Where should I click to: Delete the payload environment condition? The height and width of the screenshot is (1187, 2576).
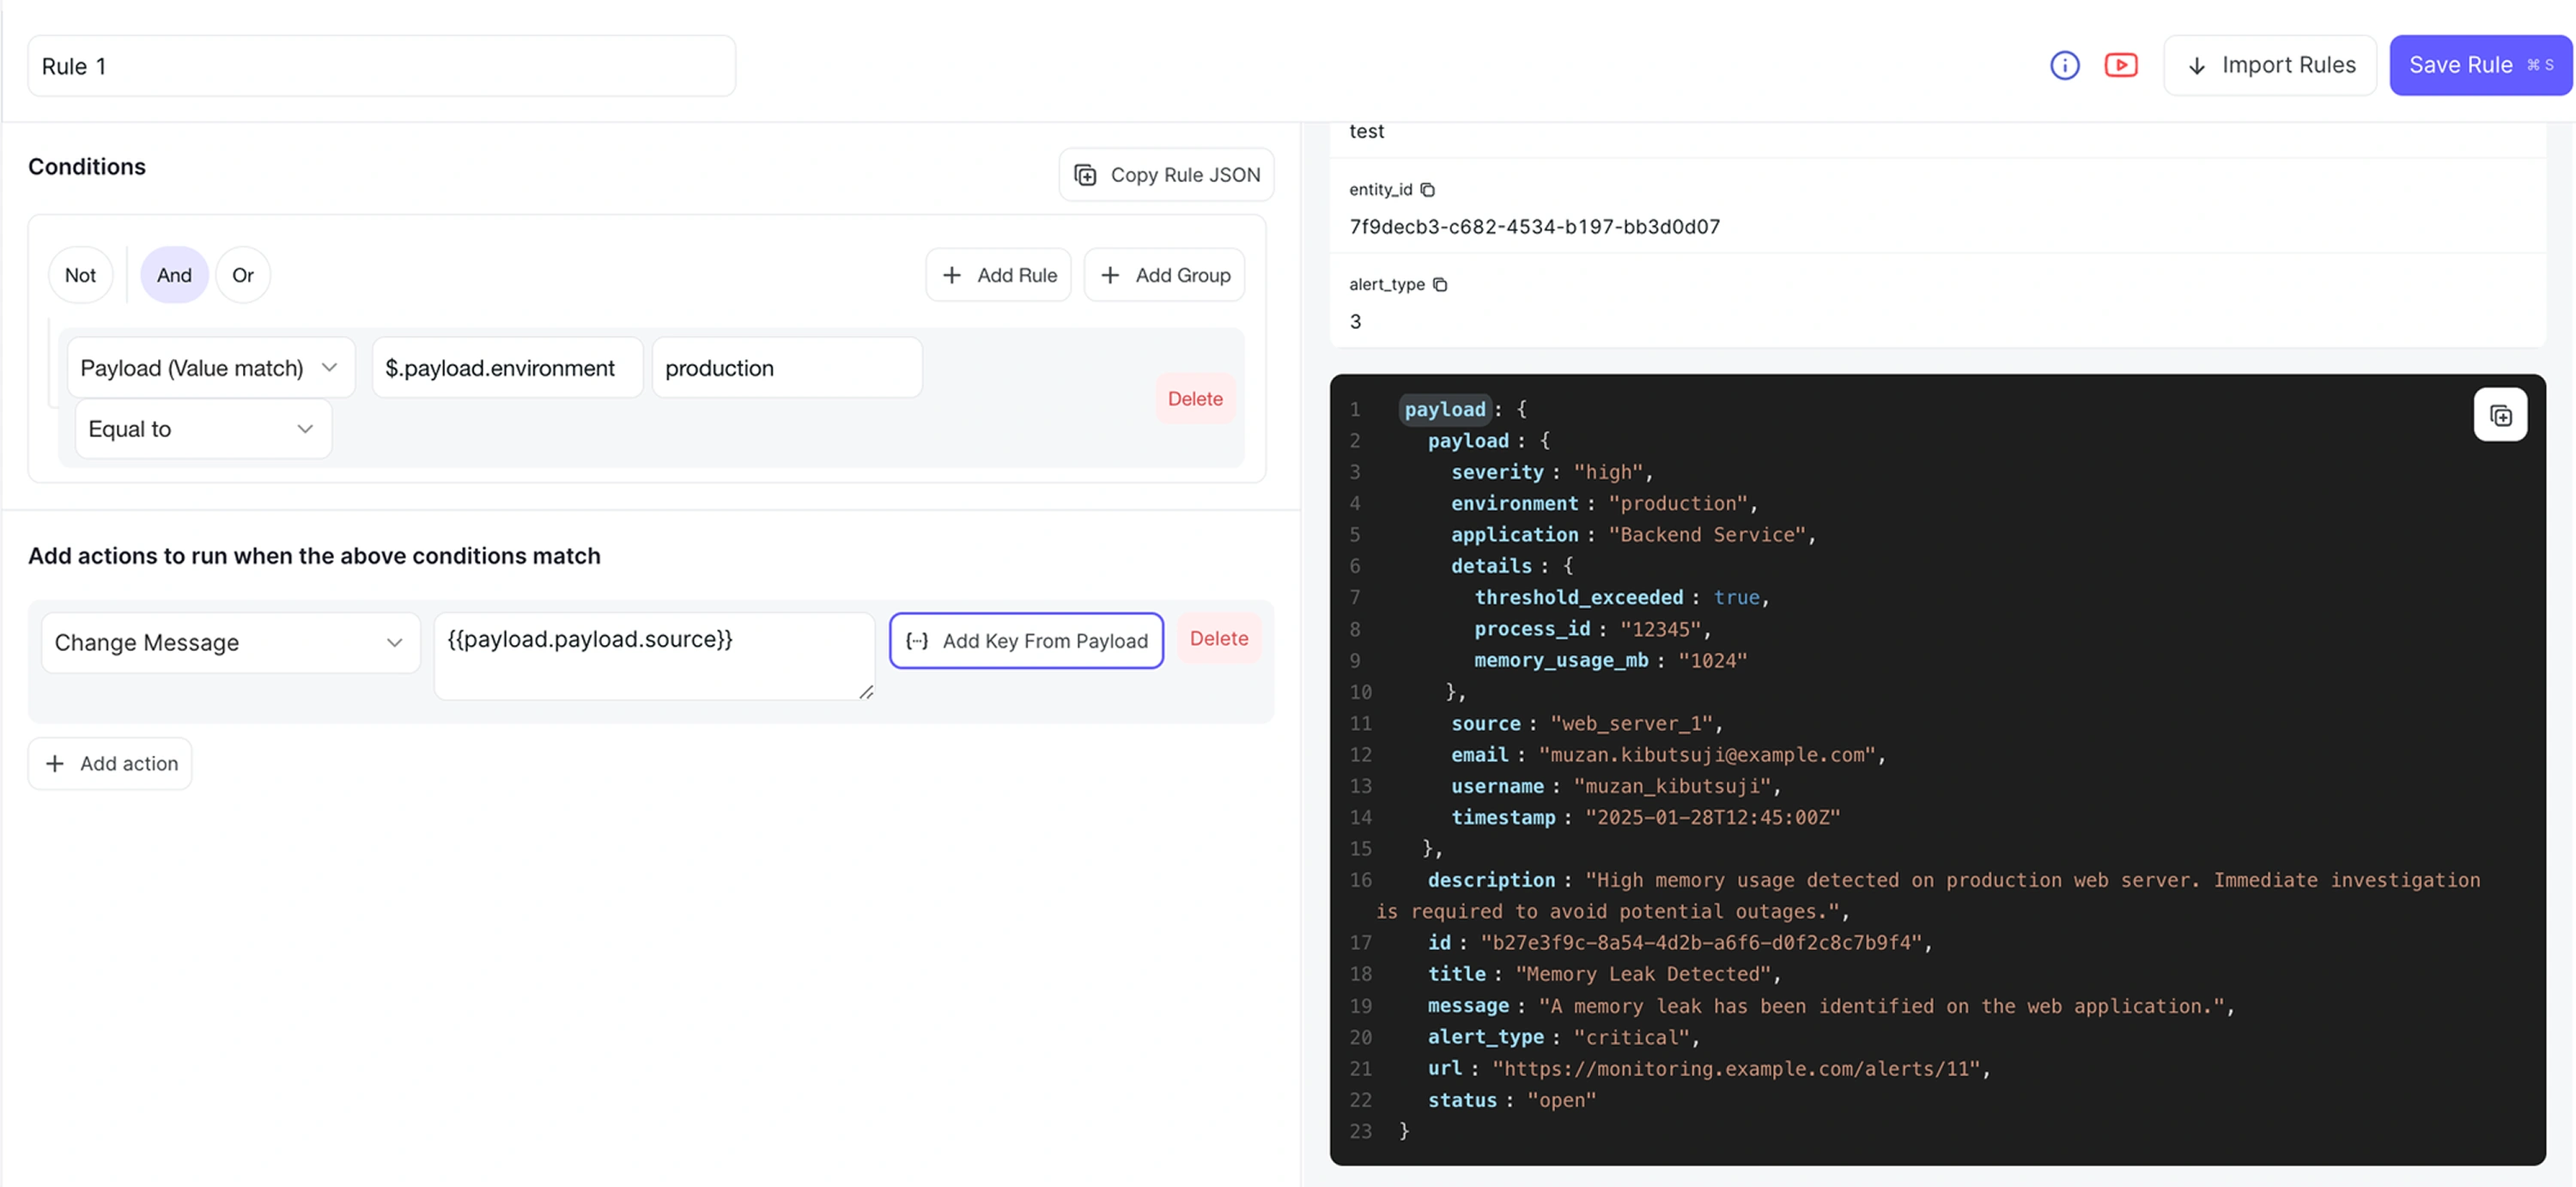pos(1194,399)
